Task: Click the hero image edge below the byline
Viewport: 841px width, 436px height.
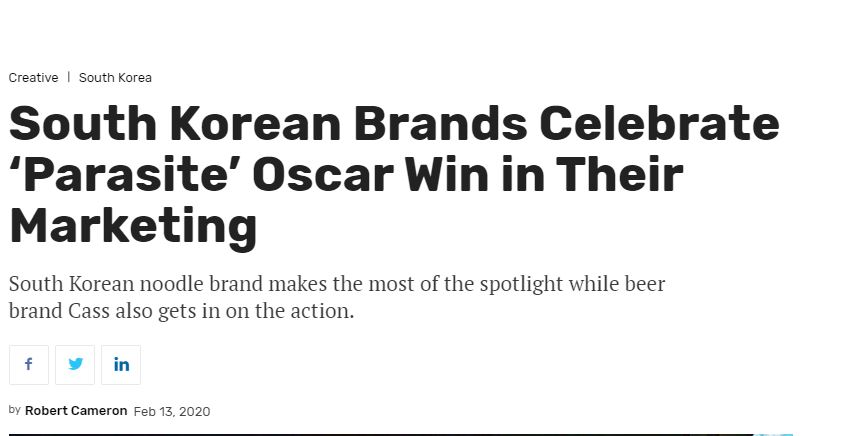Action: (401, 434)
